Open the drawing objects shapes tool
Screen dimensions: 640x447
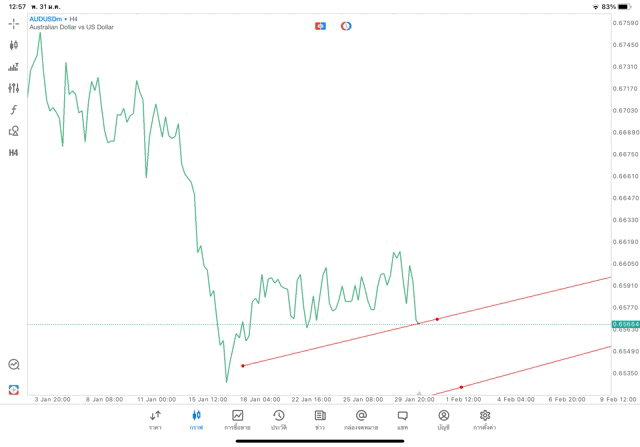pyautogui.click(x=13, y=131)
